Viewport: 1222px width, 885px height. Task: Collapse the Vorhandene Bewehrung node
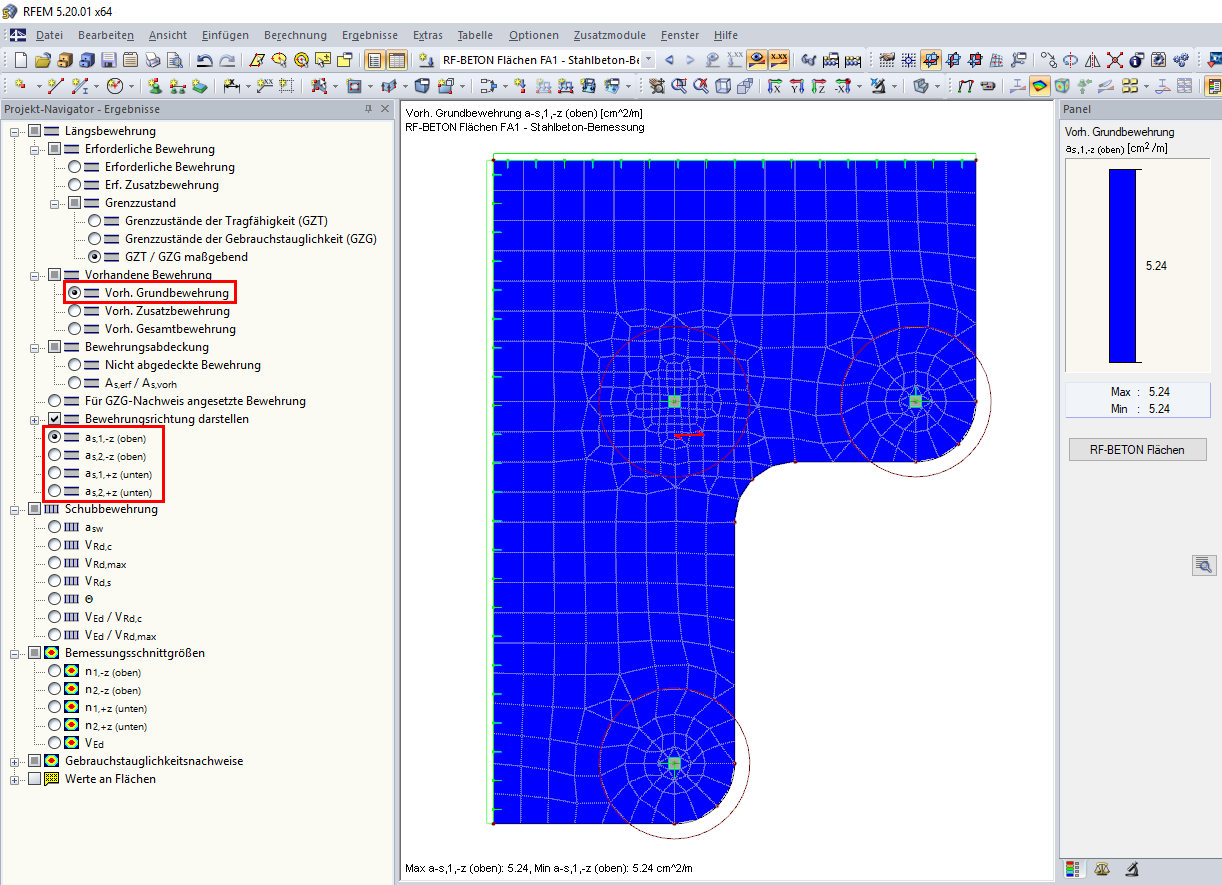[35, 275]
